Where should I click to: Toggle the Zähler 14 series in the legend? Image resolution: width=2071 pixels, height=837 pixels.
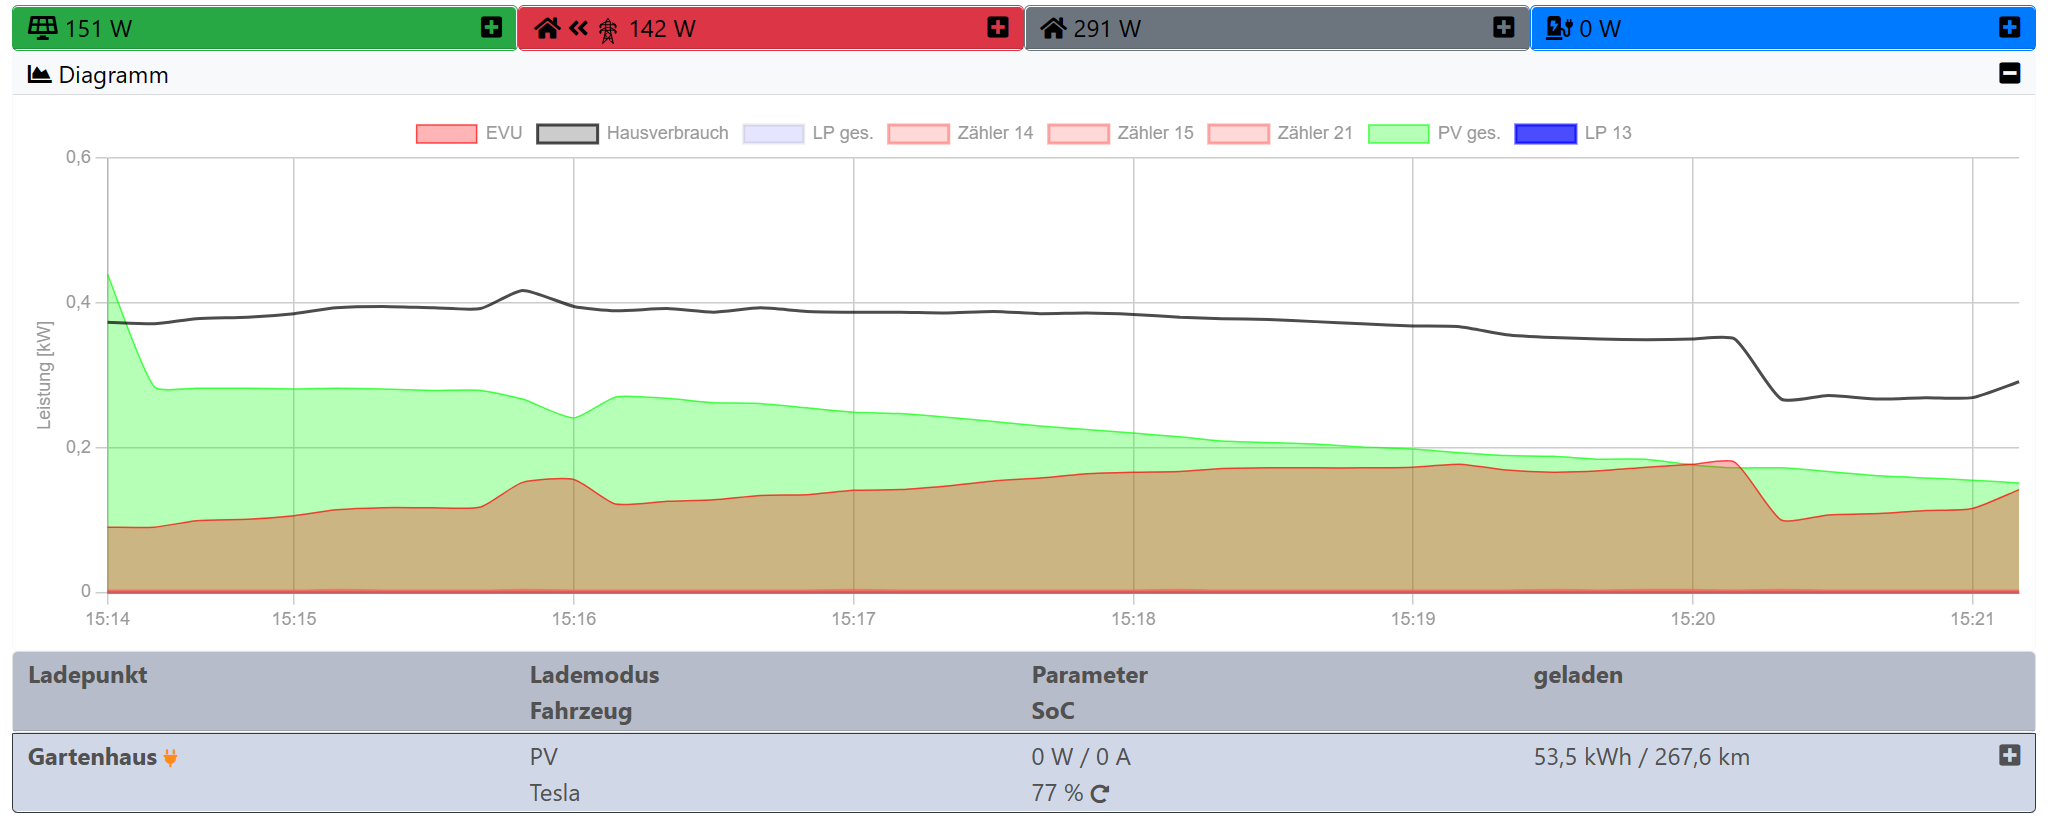[960, 133]
